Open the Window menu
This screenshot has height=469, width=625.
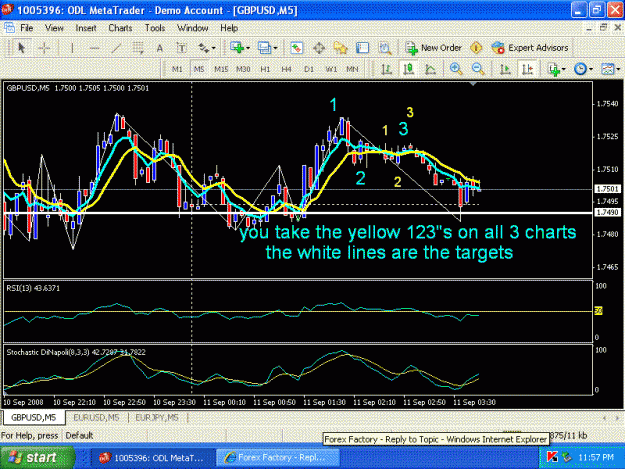tap(193, 28)
